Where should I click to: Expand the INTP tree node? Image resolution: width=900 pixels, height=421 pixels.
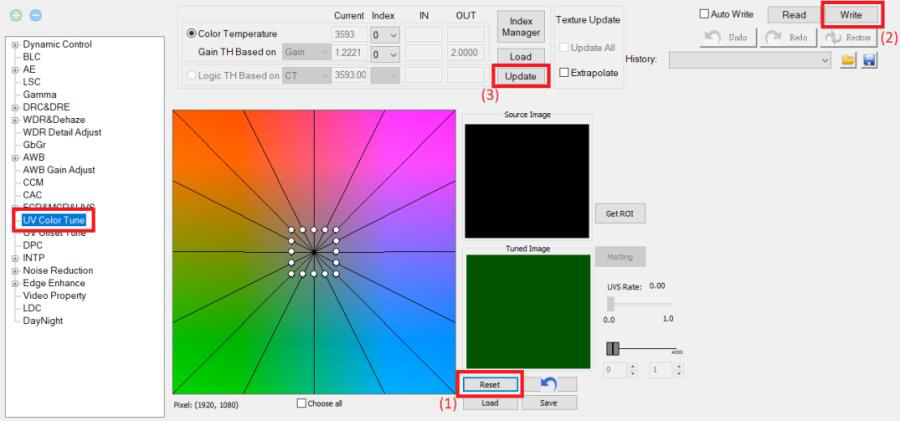click(15, 258)
